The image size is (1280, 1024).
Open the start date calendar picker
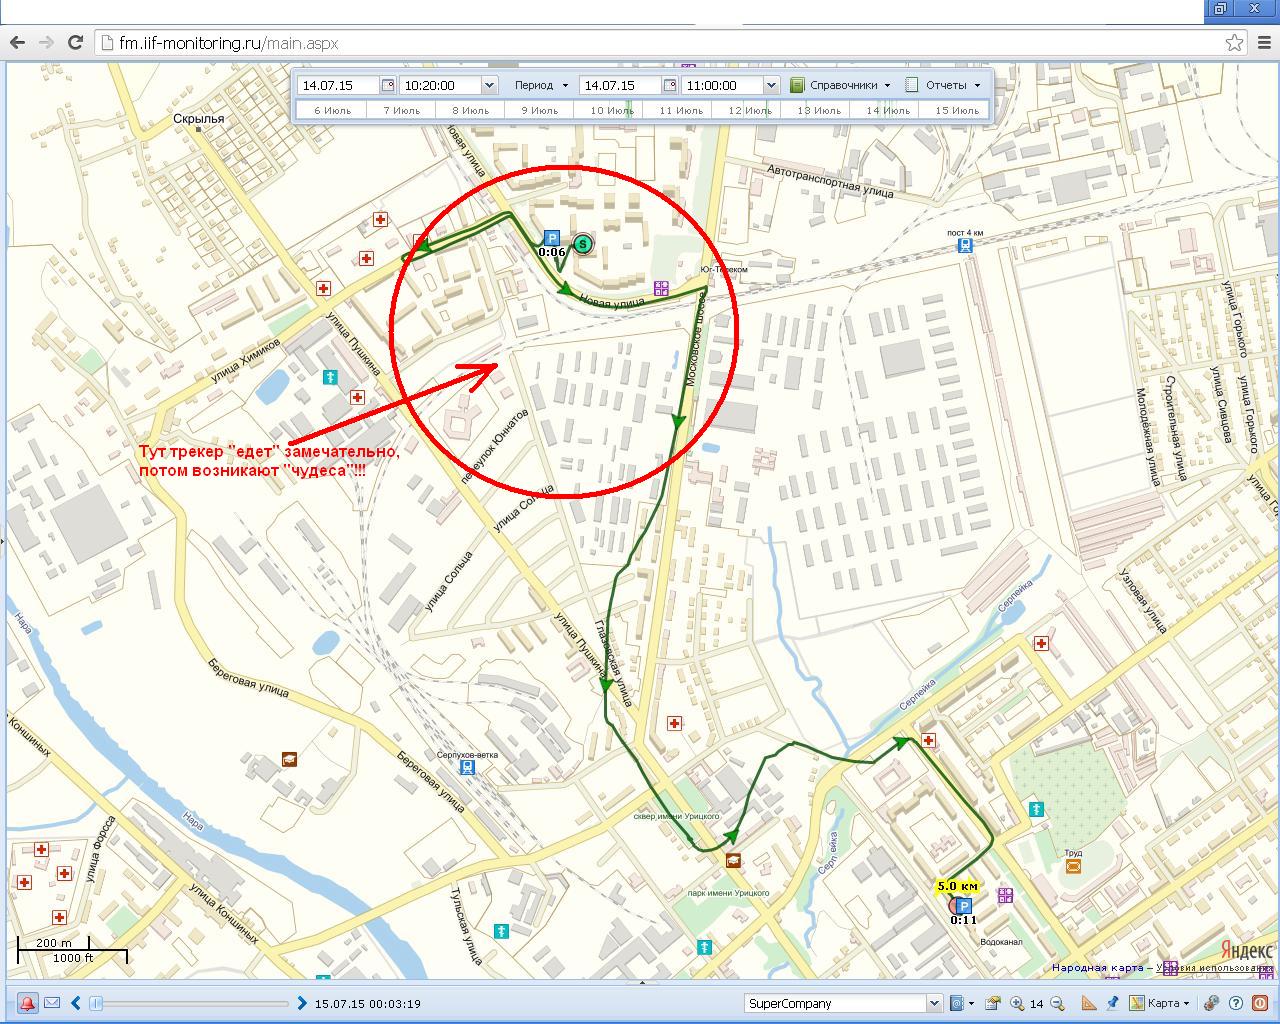pyautogui.click(x=388, y=85)
